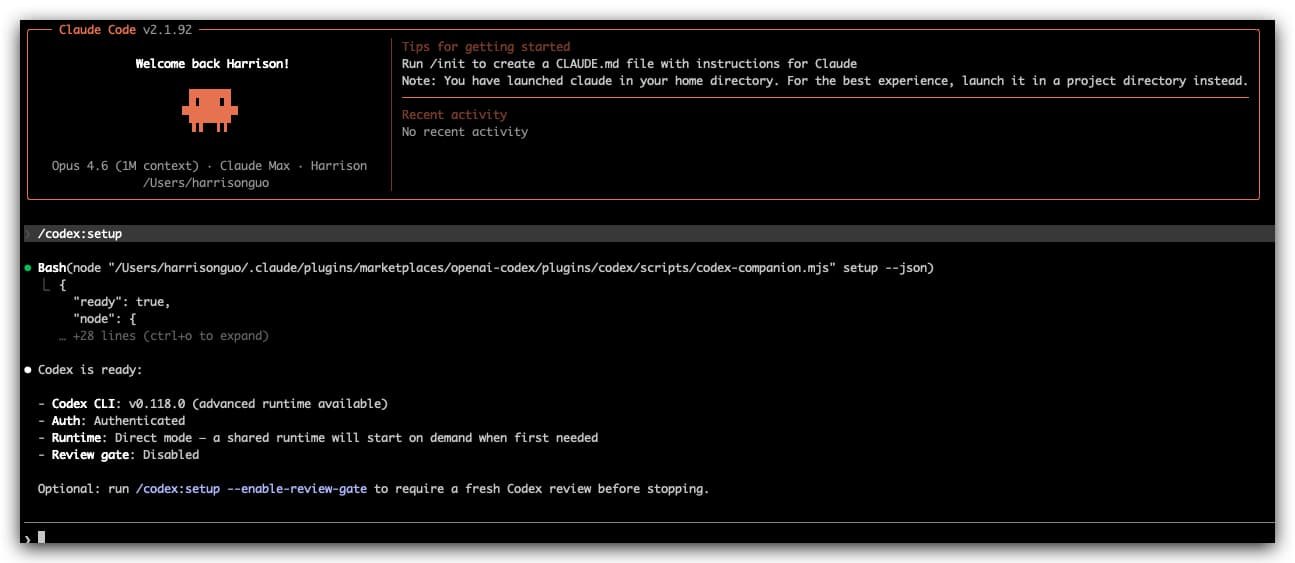Click the "Review gate: Disabled" status line
Viewport: 1295px width, 563px height.
tap(125, 455)
